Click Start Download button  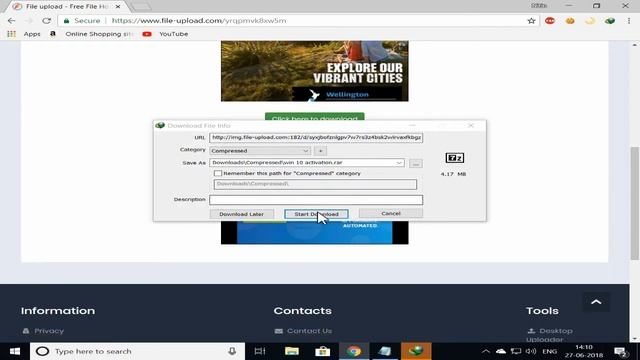tap(316, 214)
